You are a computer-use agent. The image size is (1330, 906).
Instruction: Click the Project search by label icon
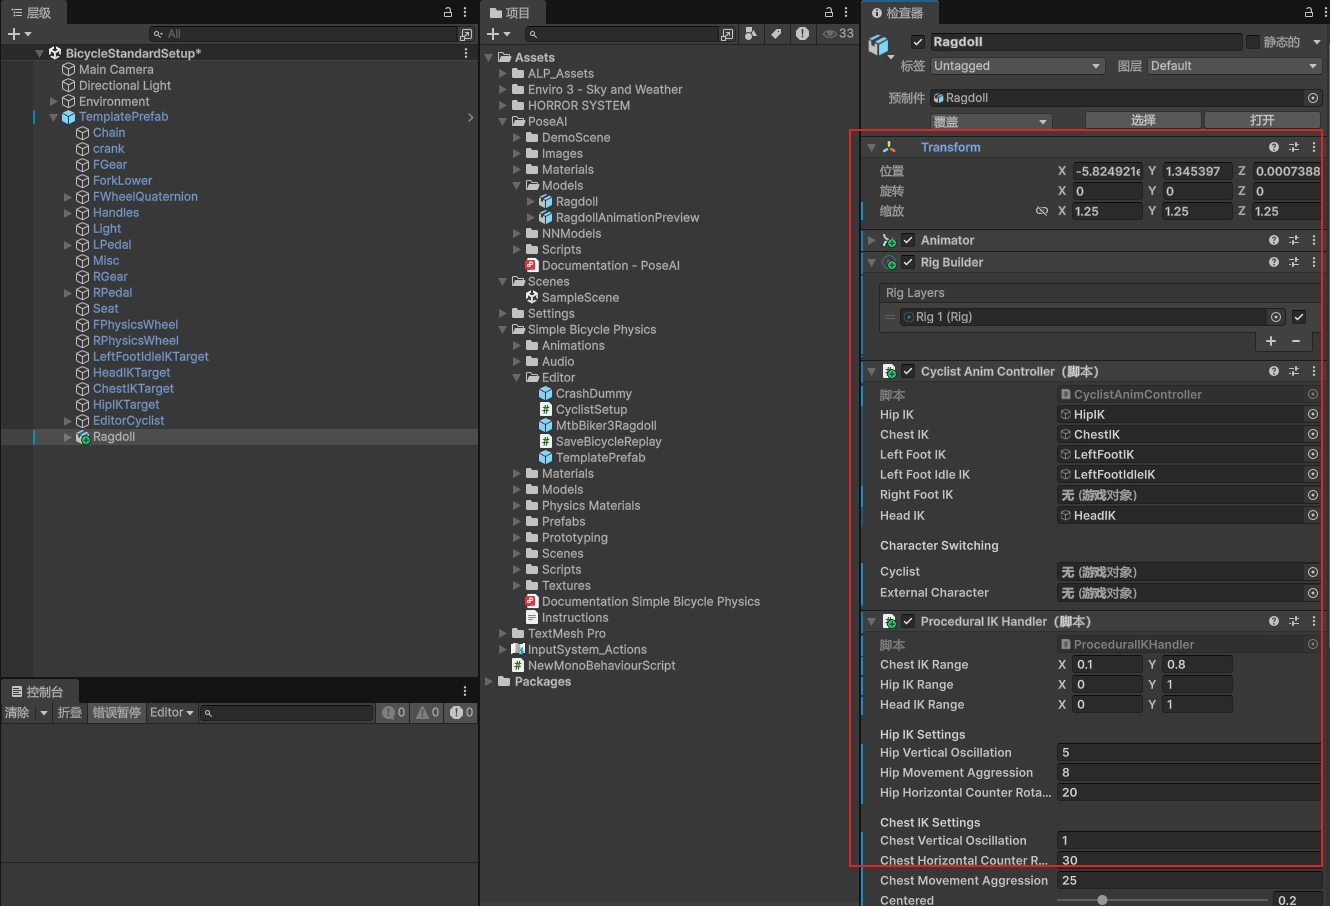pos(777,34)
